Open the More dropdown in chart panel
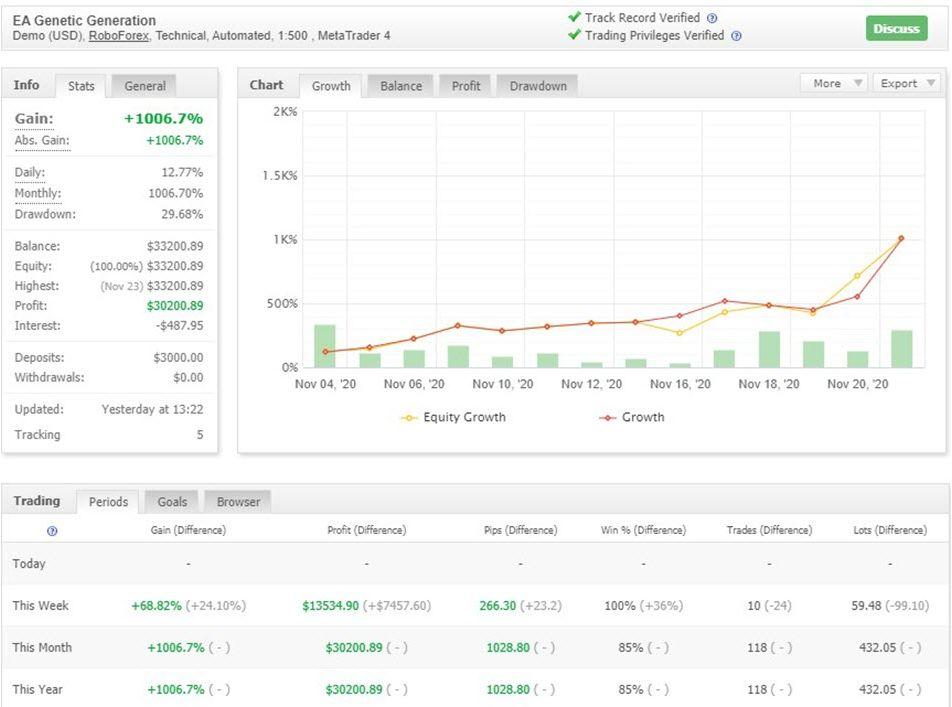 834,83
